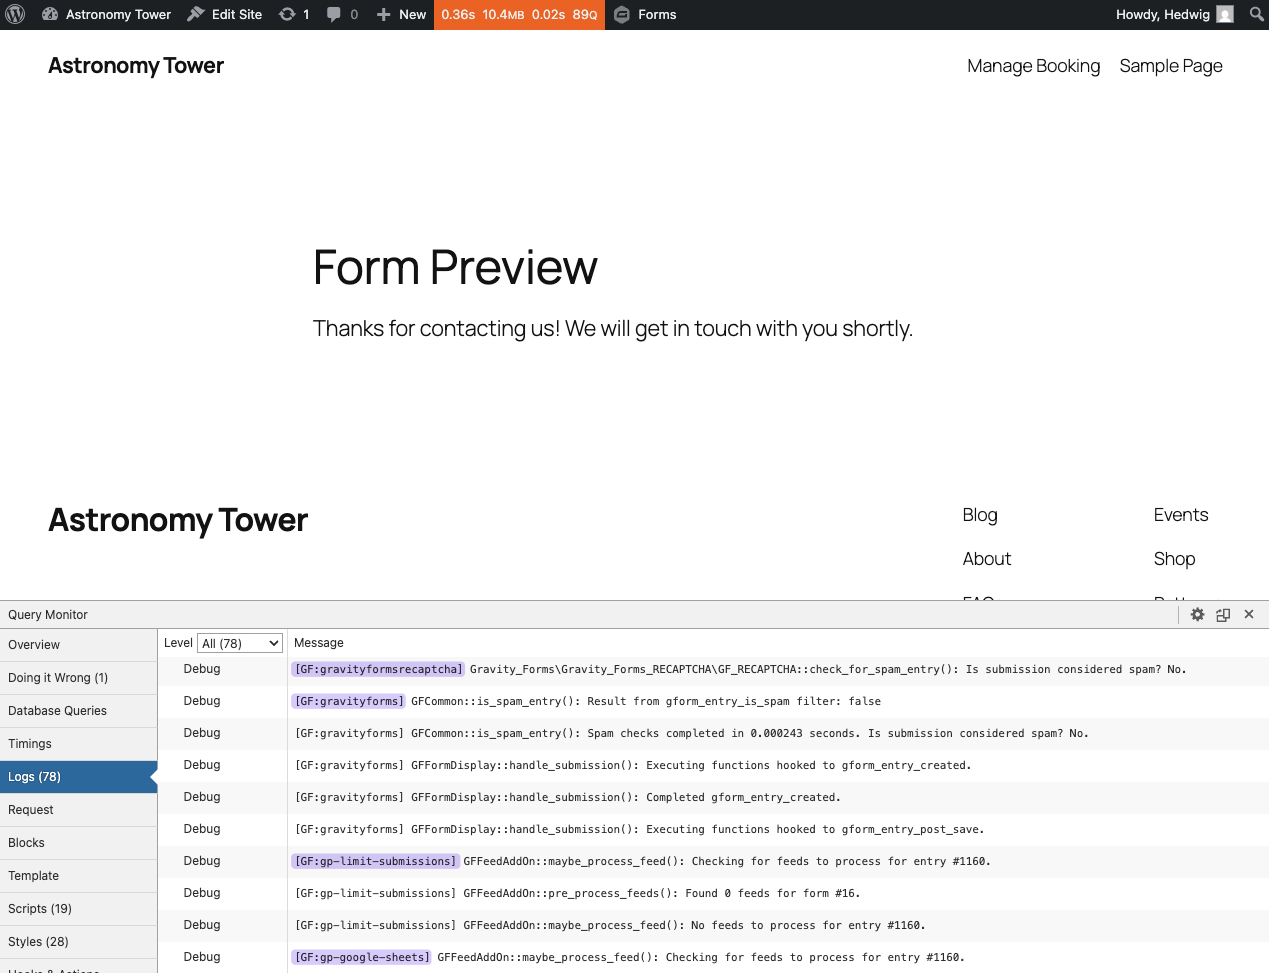This screenshot has width=1269, height=973.
Task: Open Query Monitor settings gear
Action: point(1197,615)
